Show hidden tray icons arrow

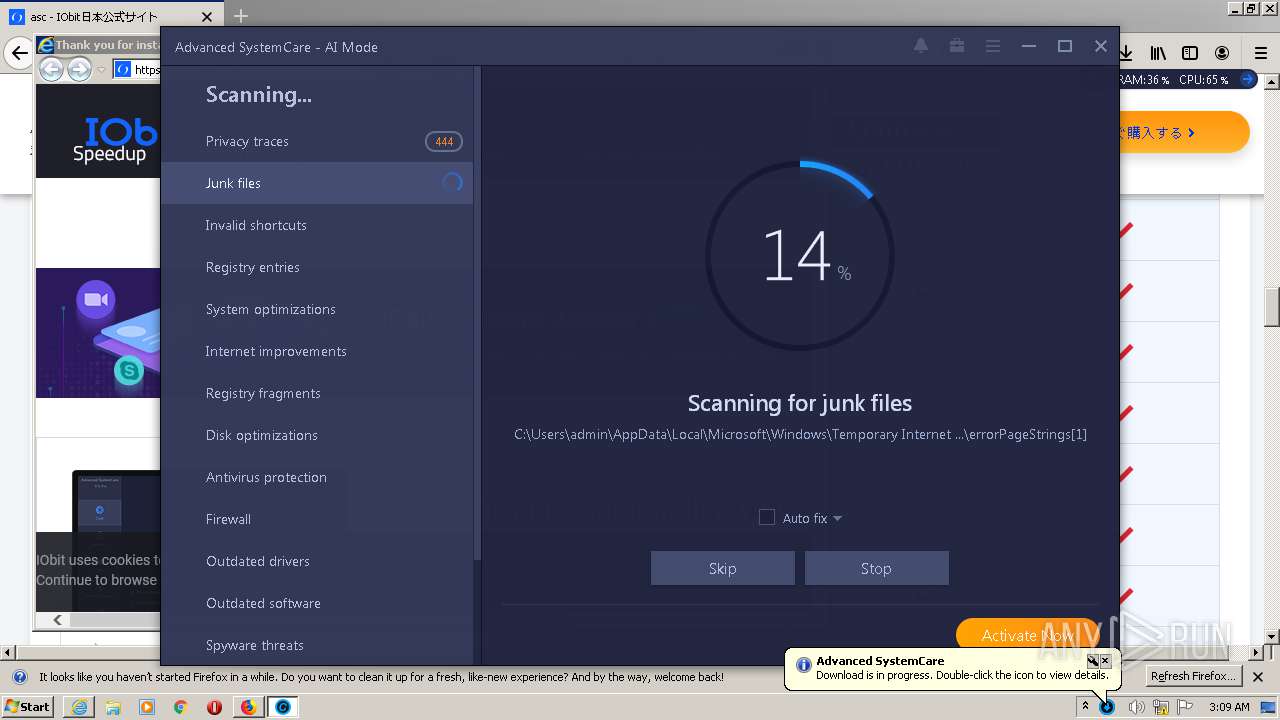(1085, 706)
